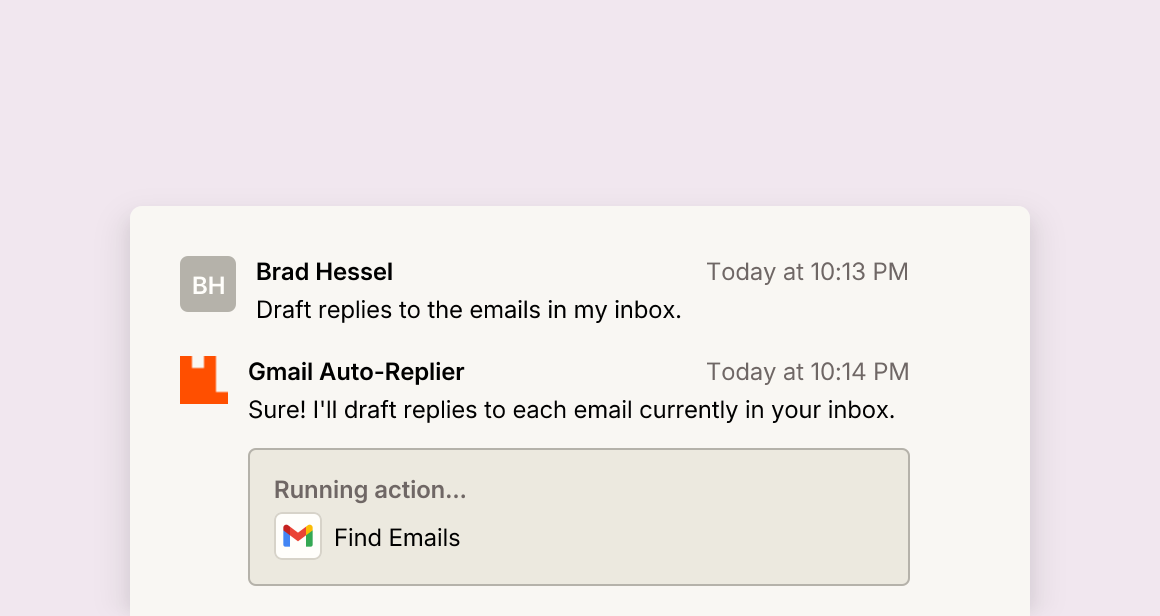Viewport: 1160px width, 616px height.
Task: Open Brad Hessel's profile name
Action: click(x=324, y=271)
